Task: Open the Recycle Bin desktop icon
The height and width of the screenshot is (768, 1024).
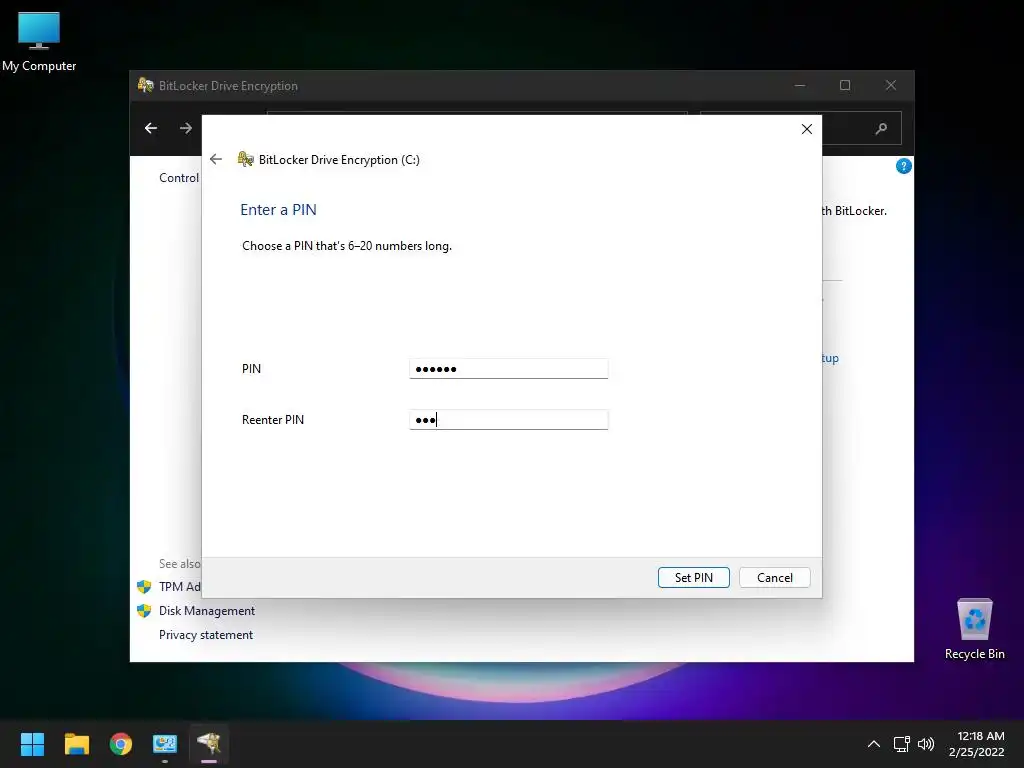Action: coord(974,629)
